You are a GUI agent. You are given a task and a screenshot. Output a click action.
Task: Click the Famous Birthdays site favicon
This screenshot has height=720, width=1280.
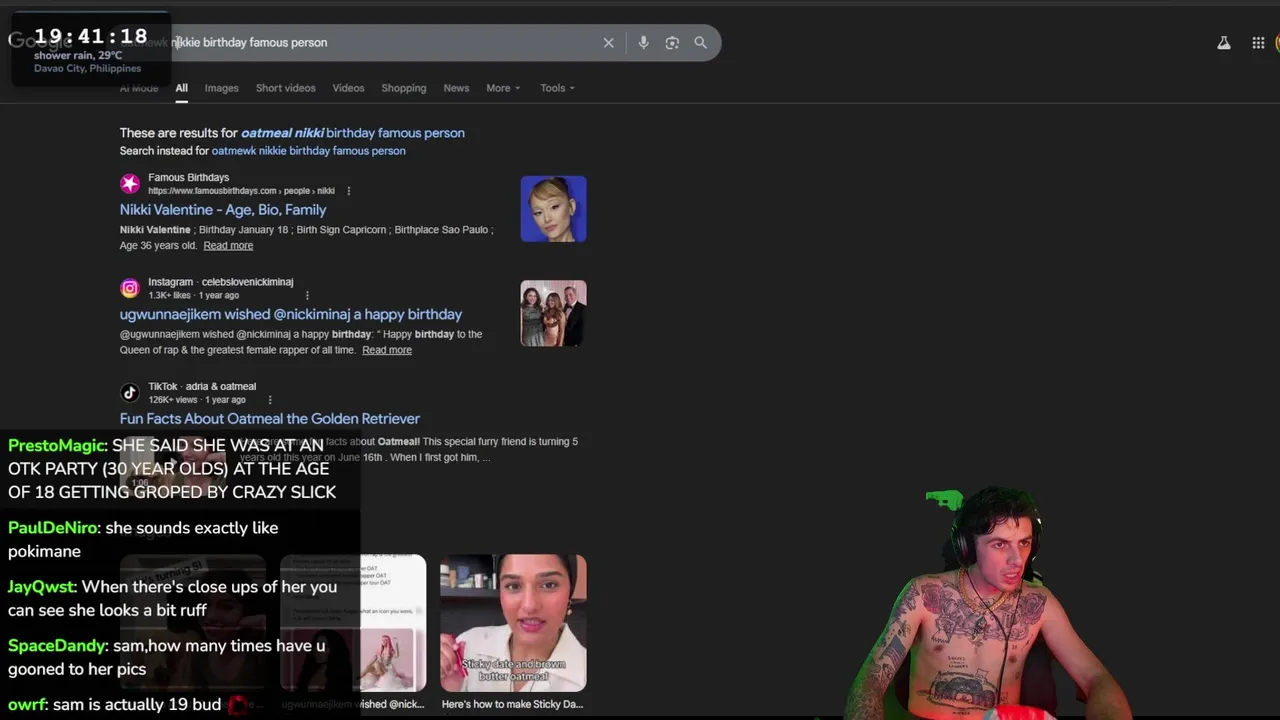tap(130, 183)
